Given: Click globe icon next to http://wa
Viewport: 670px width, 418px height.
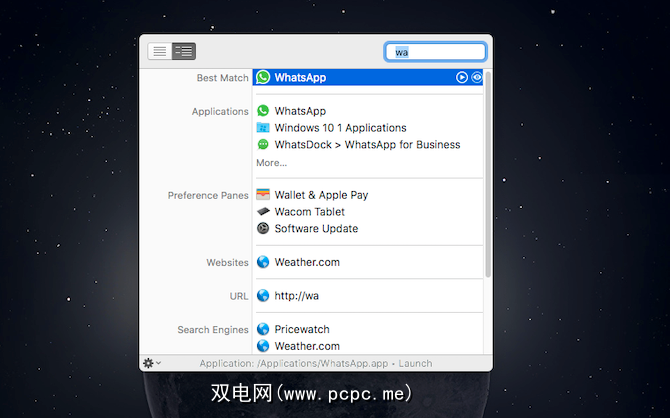Looking at the screenshot, I should pos(263,296).
